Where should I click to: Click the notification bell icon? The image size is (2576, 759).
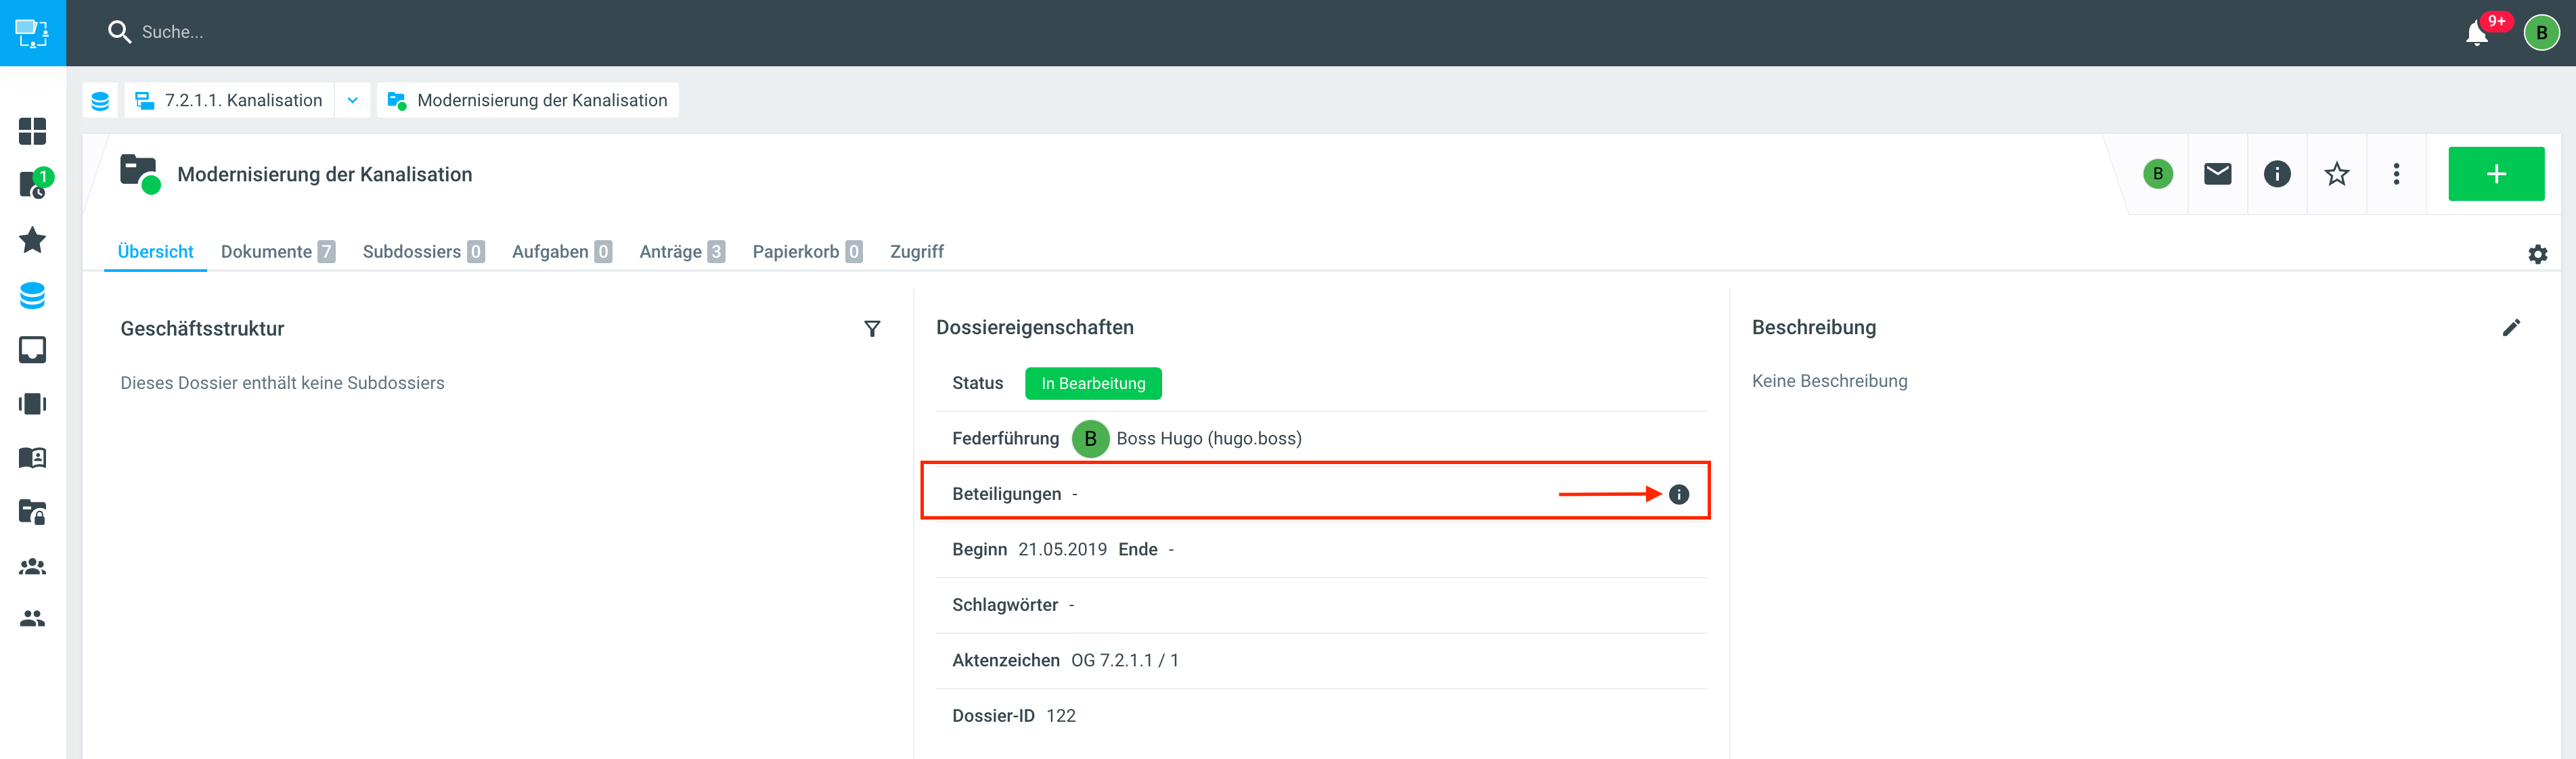2476,33
